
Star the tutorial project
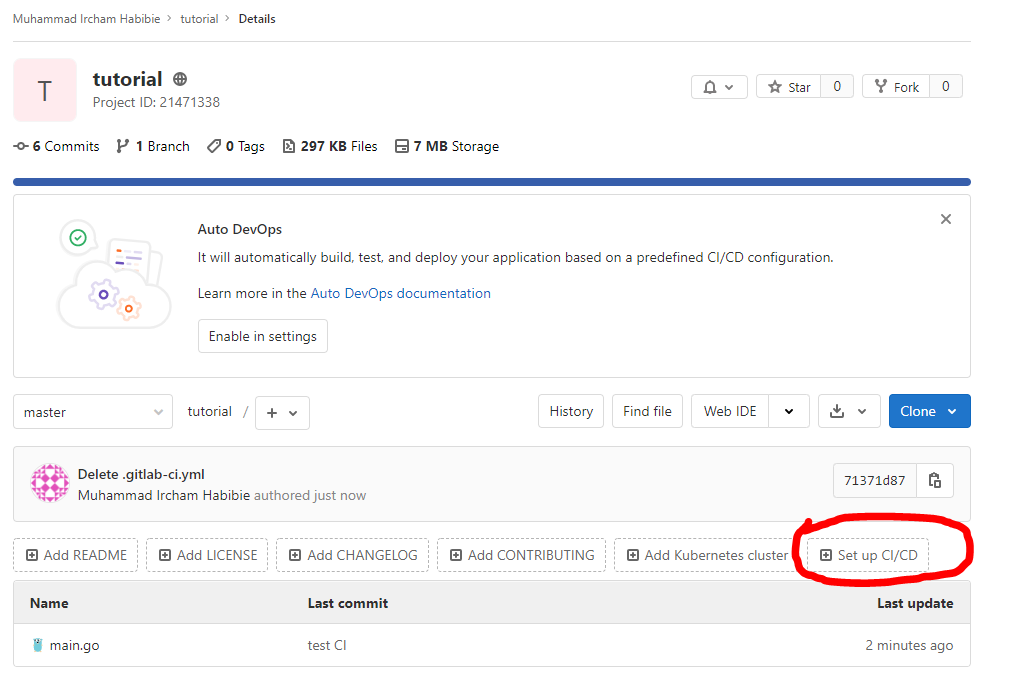click(788, 86)
